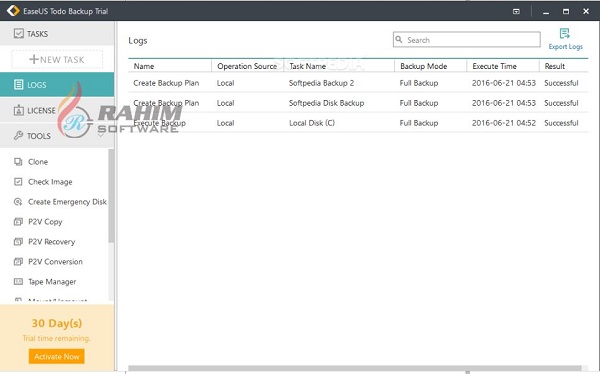Open P2V Conversion tool
Image resolution: width=600 pixels, height=374 pixels.
(x=55, y=262)
